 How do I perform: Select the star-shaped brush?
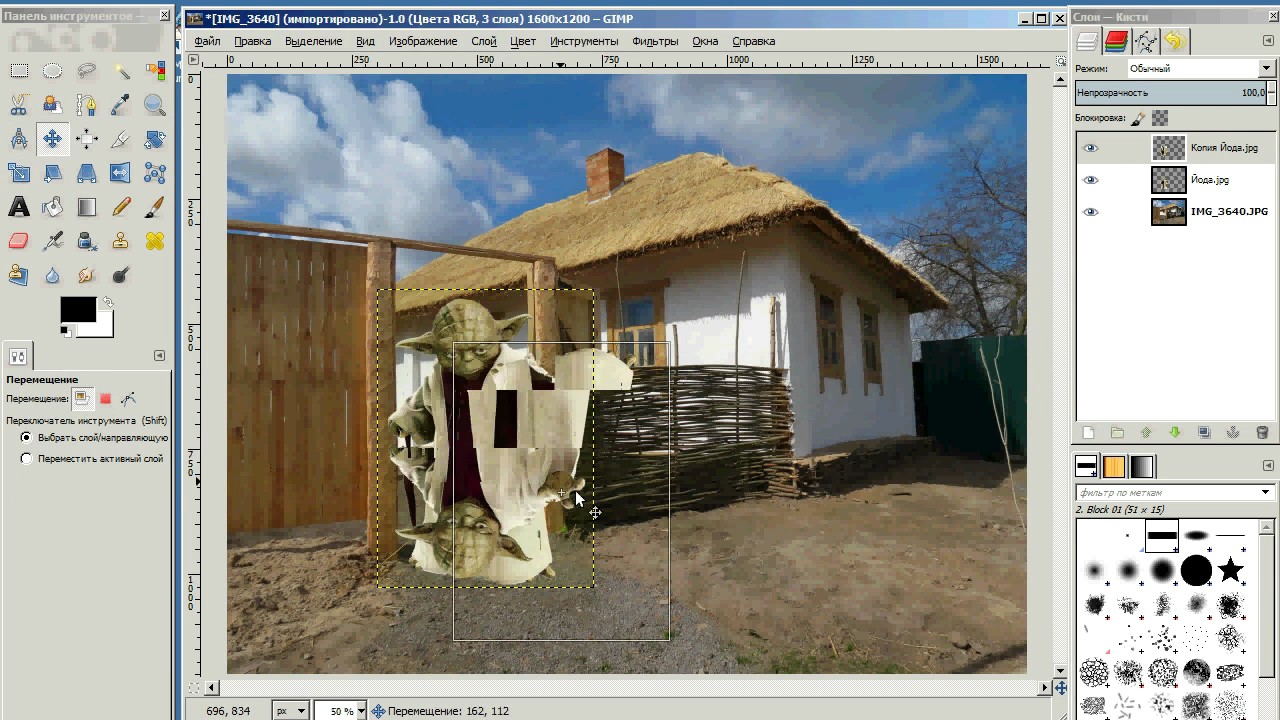(1230, 571)
